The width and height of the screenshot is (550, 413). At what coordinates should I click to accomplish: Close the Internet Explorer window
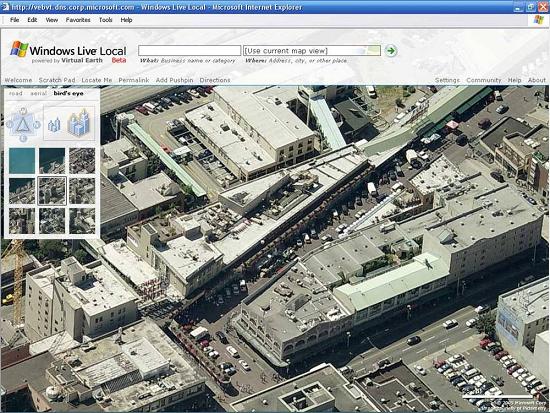543,7
